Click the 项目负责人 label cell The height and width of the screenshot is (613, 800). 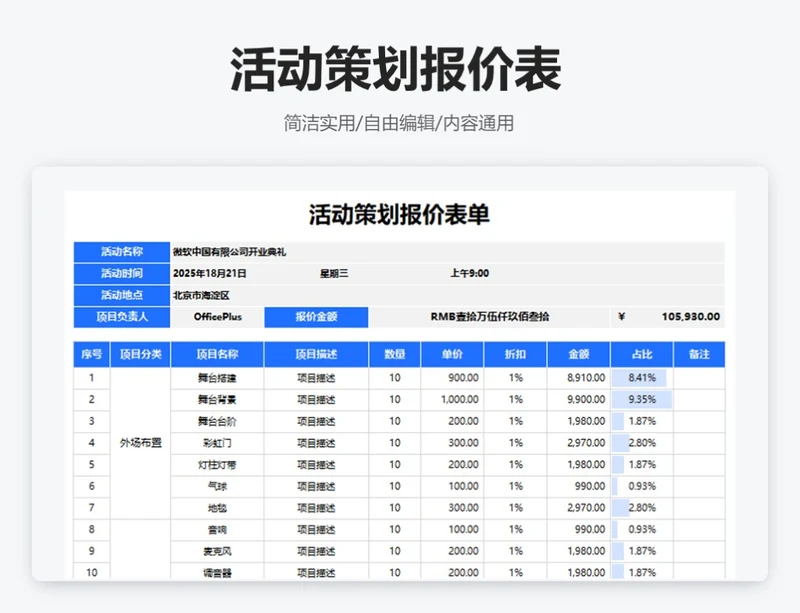(121, 317)
